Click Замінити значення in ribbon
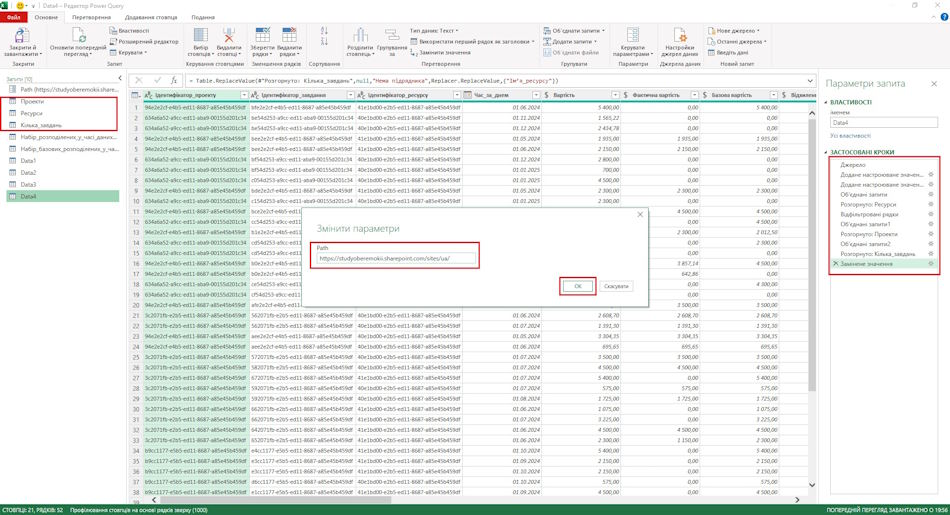 point(440,53)
